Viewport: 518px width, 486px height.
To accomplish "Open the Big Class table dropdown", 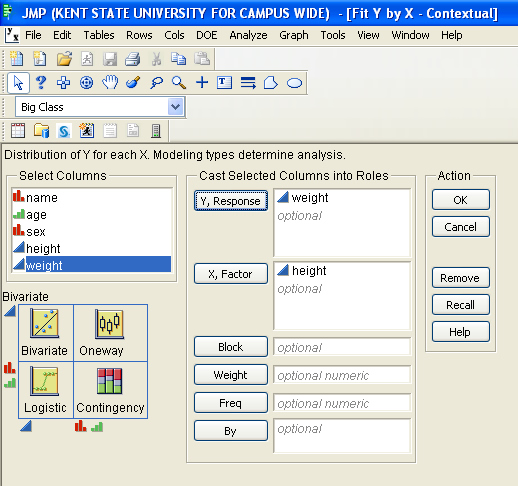I will tap(176, 107).
